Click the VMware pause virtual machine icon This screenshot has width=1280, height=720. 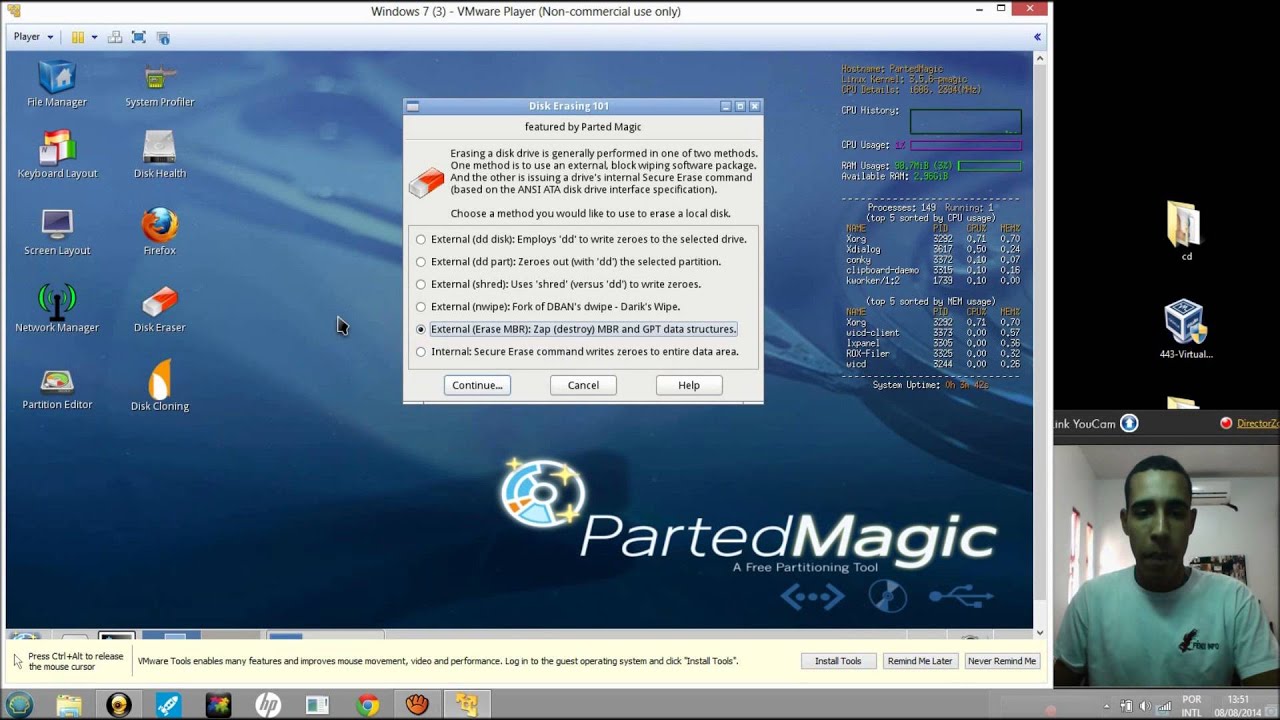[x=77, y=37]
